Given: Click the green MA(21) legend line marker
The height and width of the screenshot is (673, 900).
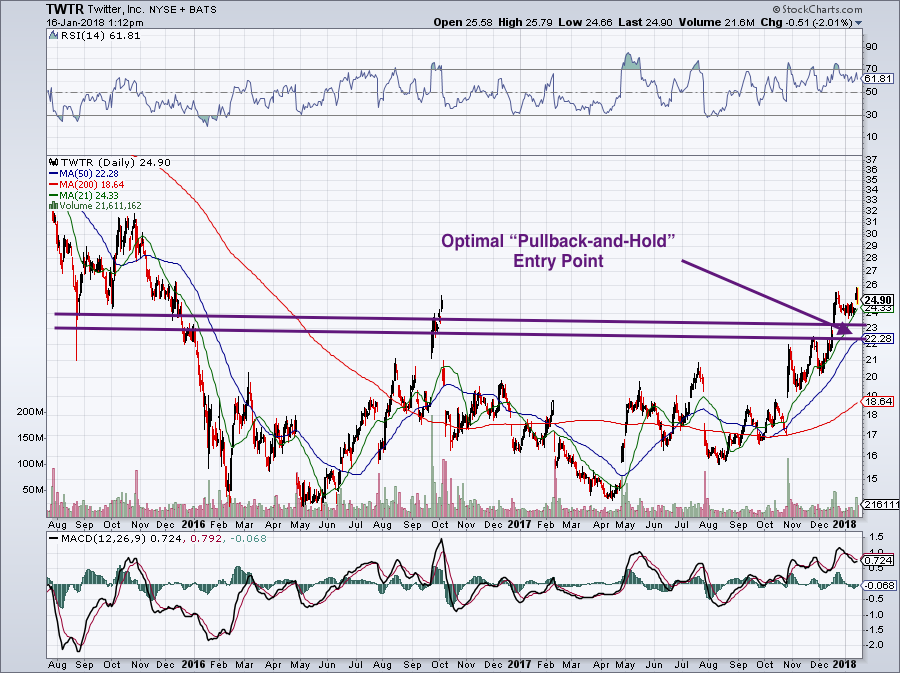Looking at the screenshot, I should point(53,196).
